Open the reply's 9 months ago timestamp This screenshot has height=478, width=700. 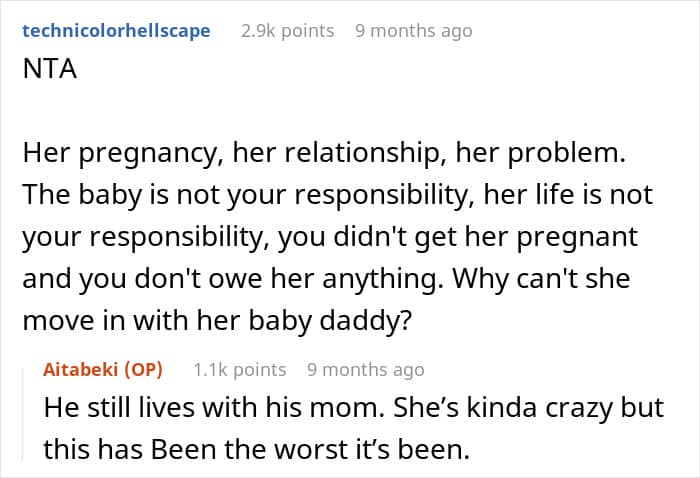click(366, 370)
